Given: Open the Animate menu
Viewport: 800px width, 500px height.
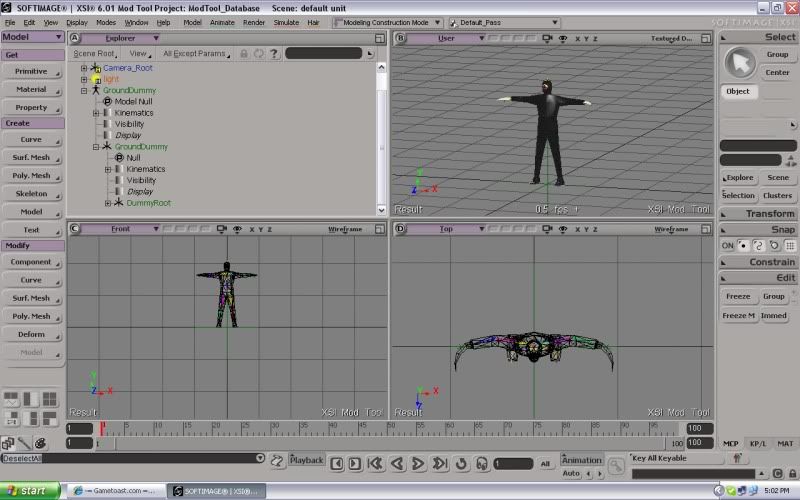Looking at the screenshot, I should pyautogui.click(x=222, y=22).
